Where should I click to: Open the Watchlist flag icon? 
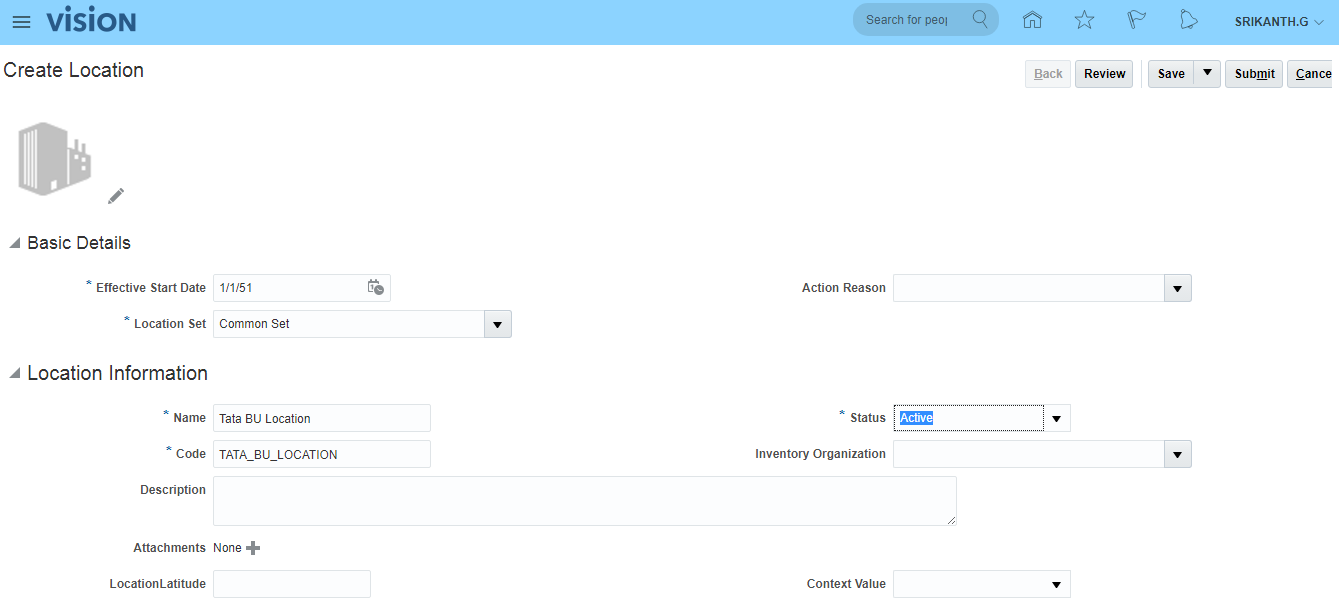(1136, 20)
